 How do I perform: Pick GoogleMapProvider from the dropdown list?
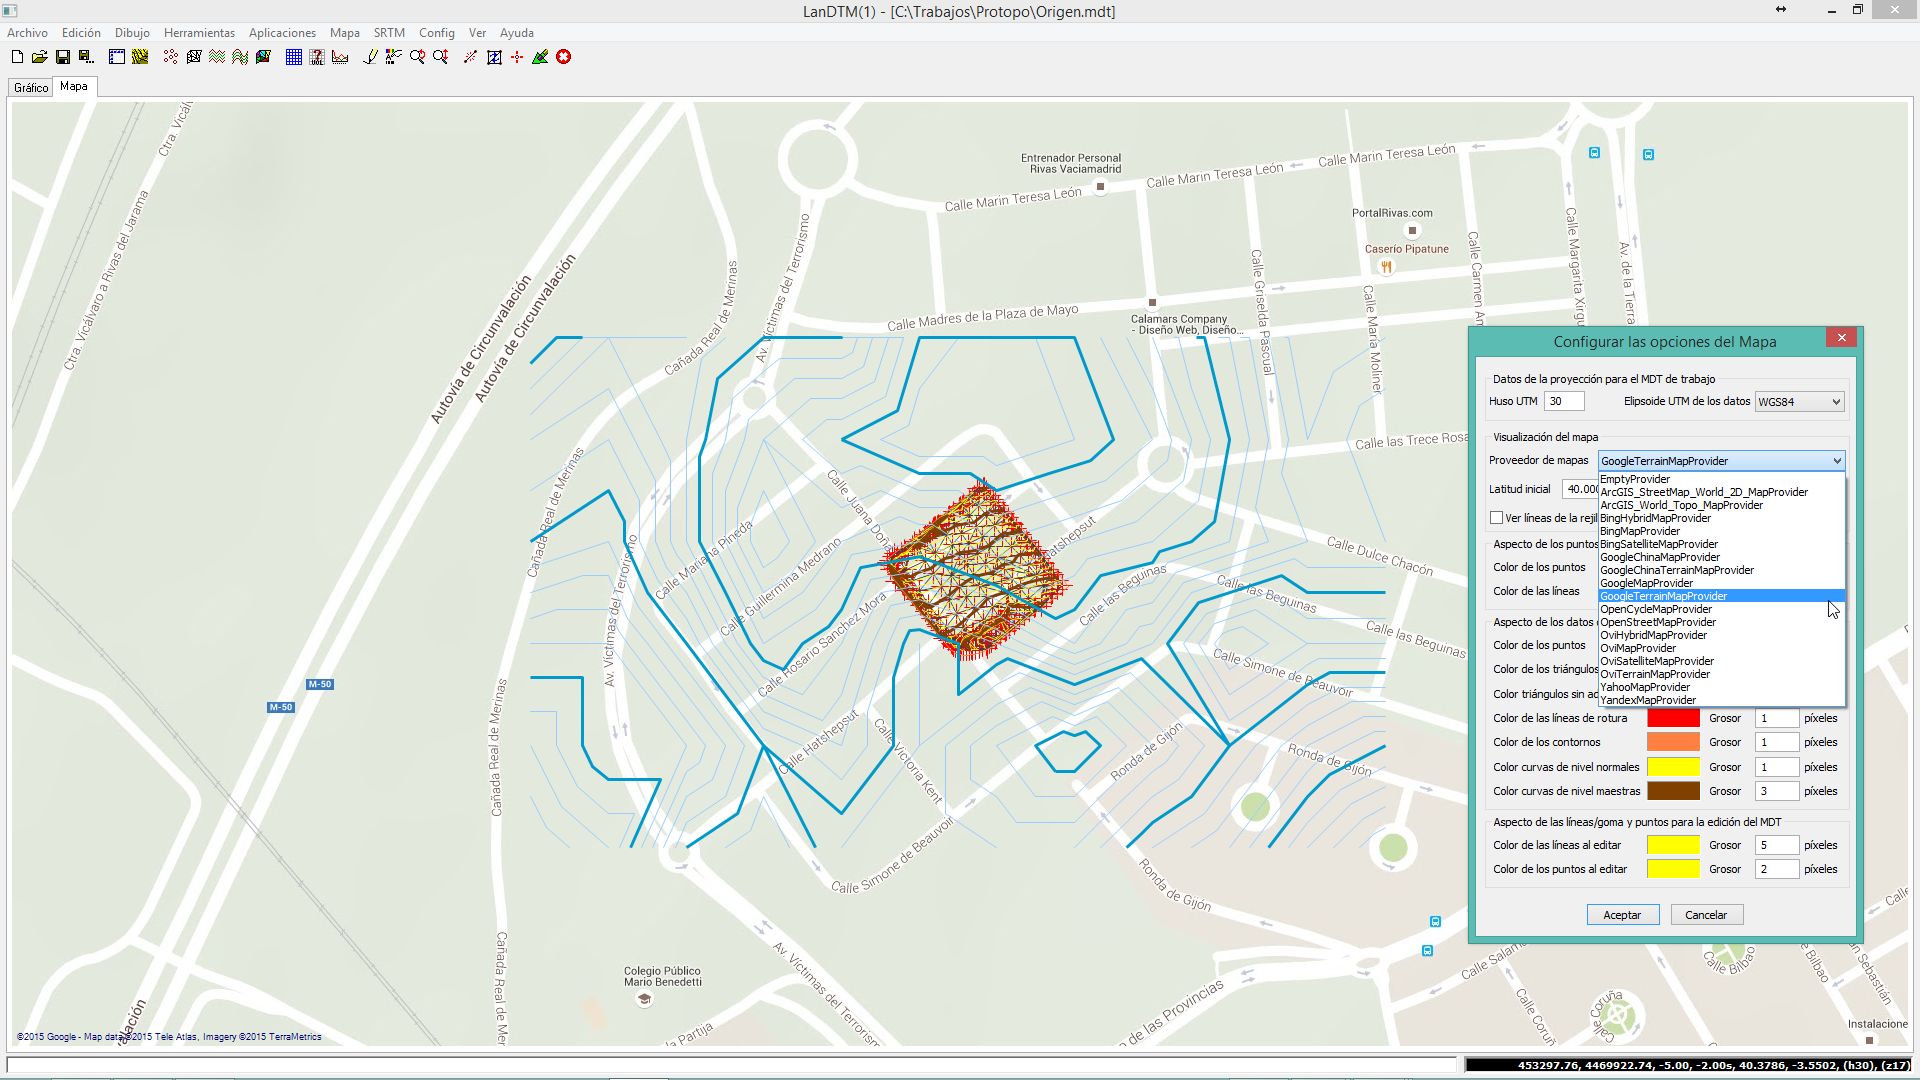(x=1721, y=583)
